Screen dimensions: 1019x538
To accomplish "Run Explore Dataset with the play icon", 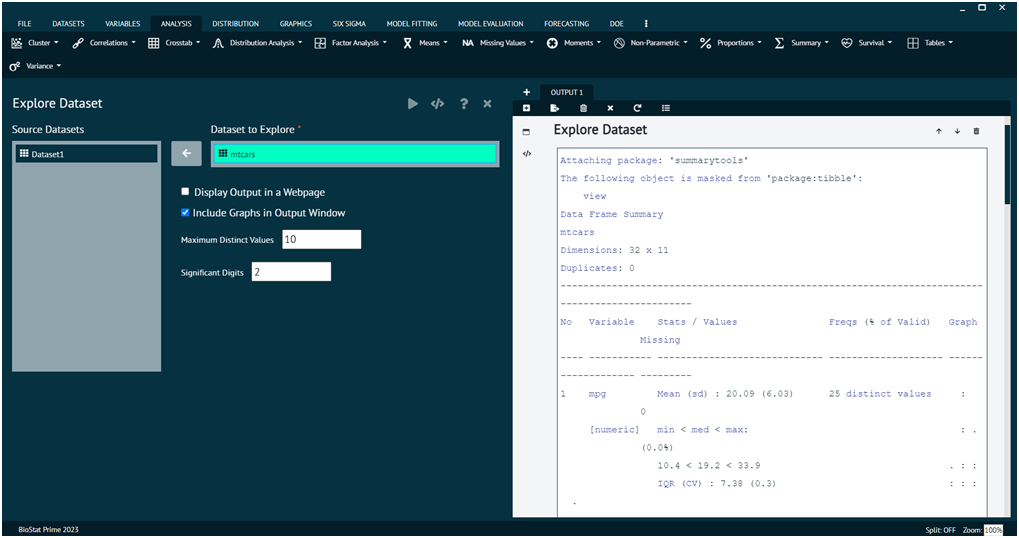I will (413, 103).
